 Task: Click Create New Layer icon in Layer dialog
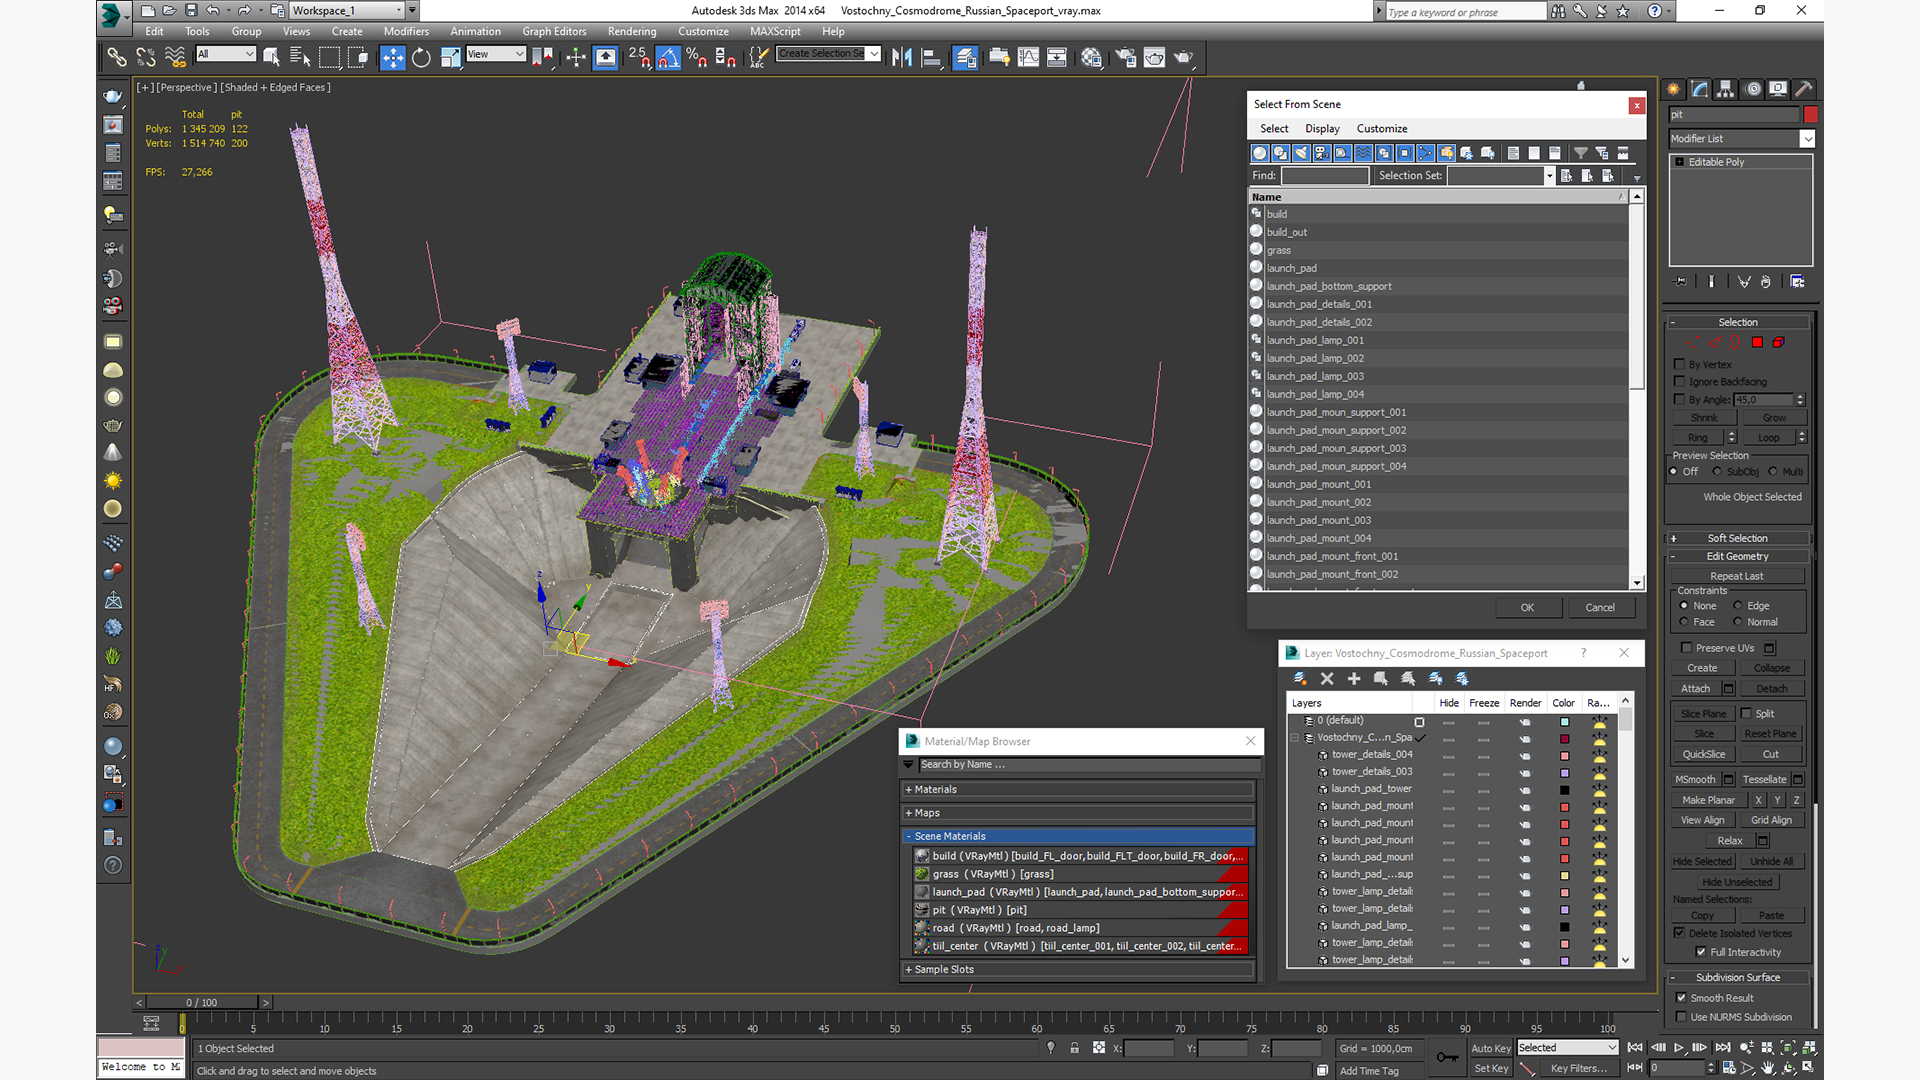pyautogui.click(x=1300, y=678)
